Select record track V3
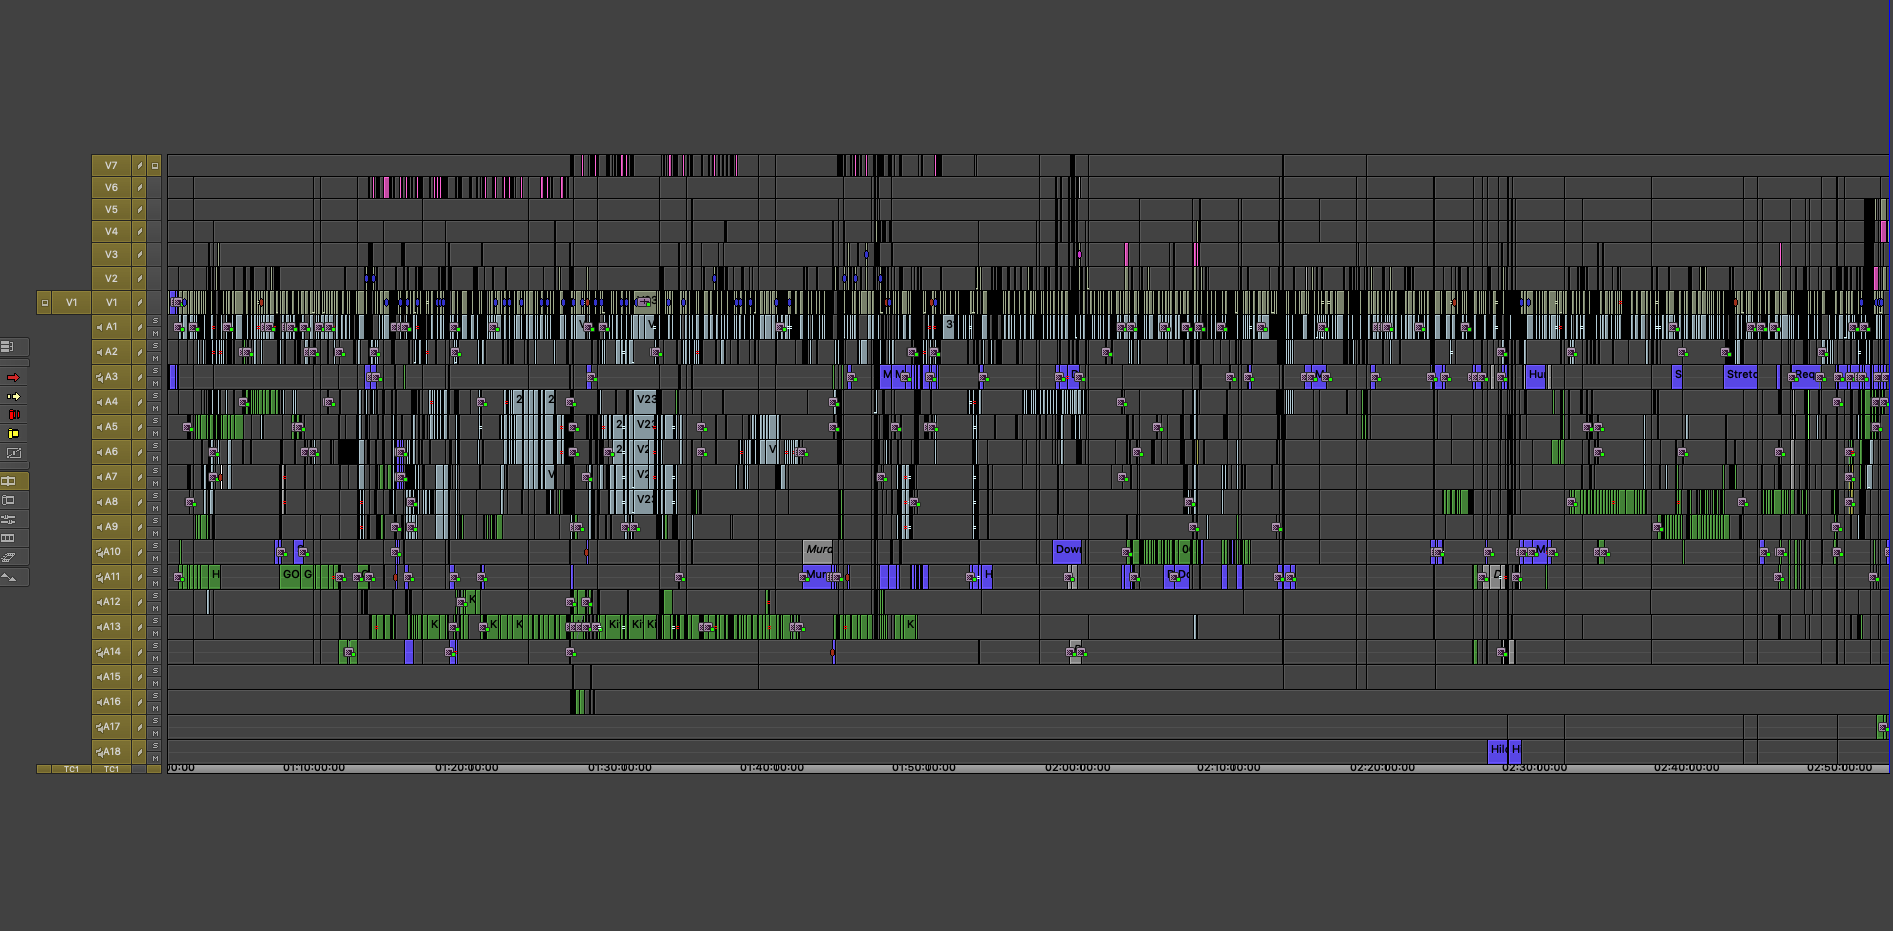1893x931 pixels. [111, 255]
